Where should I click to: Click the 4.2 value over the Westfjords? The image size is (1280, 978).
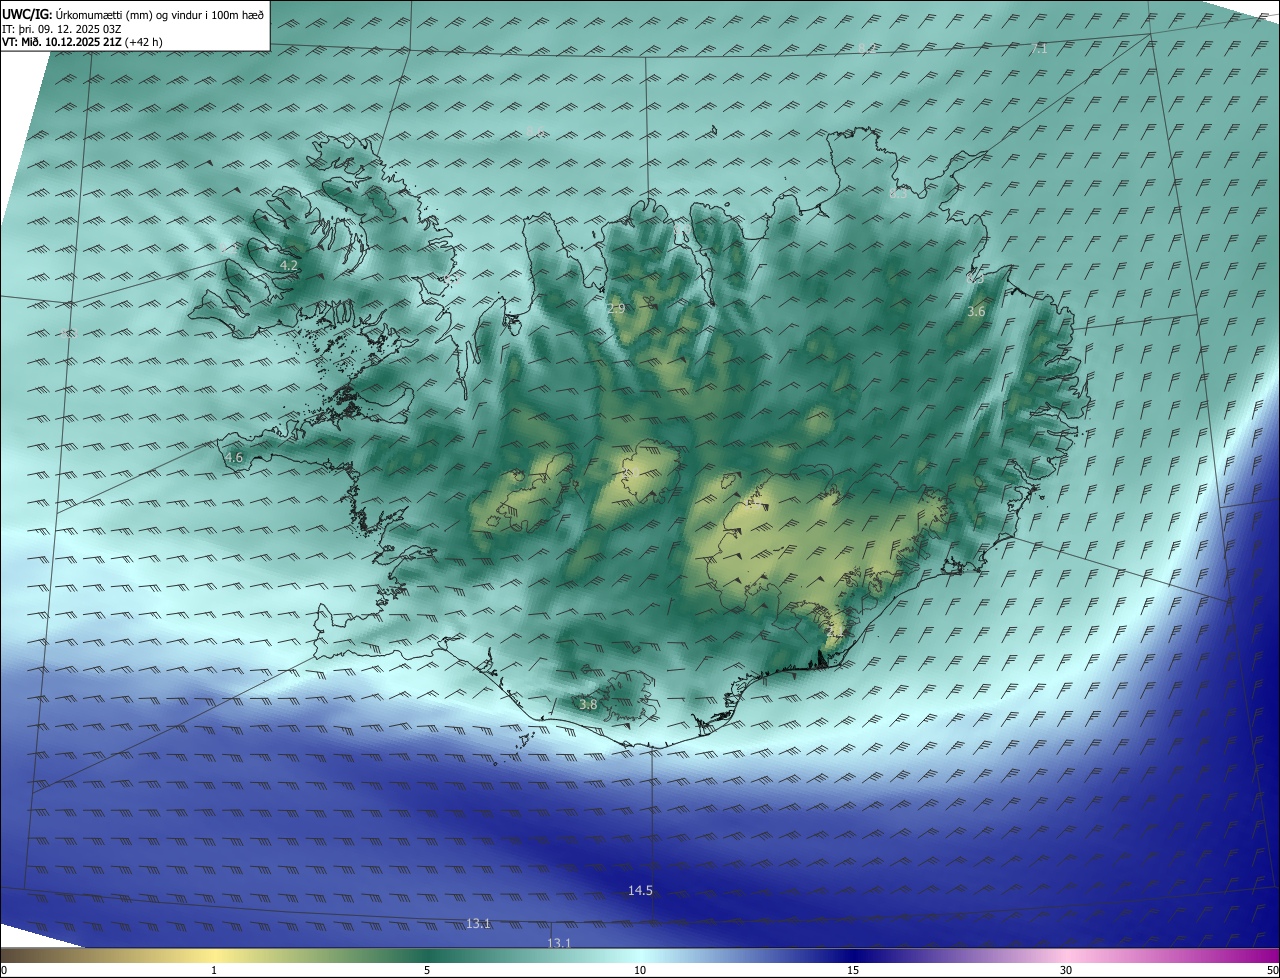click(288, 265)
